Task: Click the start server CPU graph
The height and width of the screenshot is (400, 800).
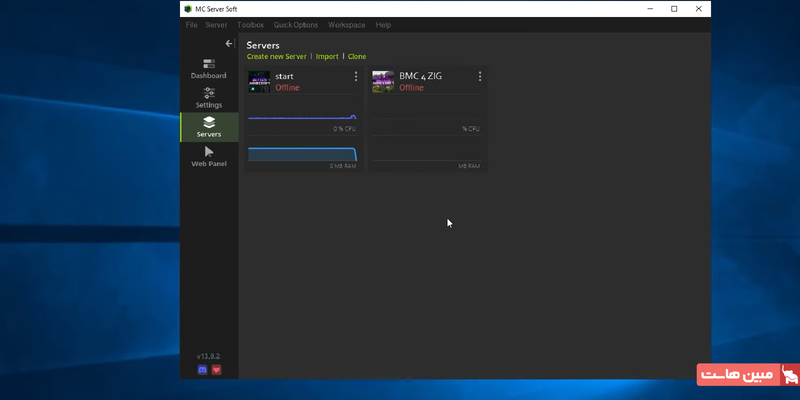Action: click(x=303, y=116)
